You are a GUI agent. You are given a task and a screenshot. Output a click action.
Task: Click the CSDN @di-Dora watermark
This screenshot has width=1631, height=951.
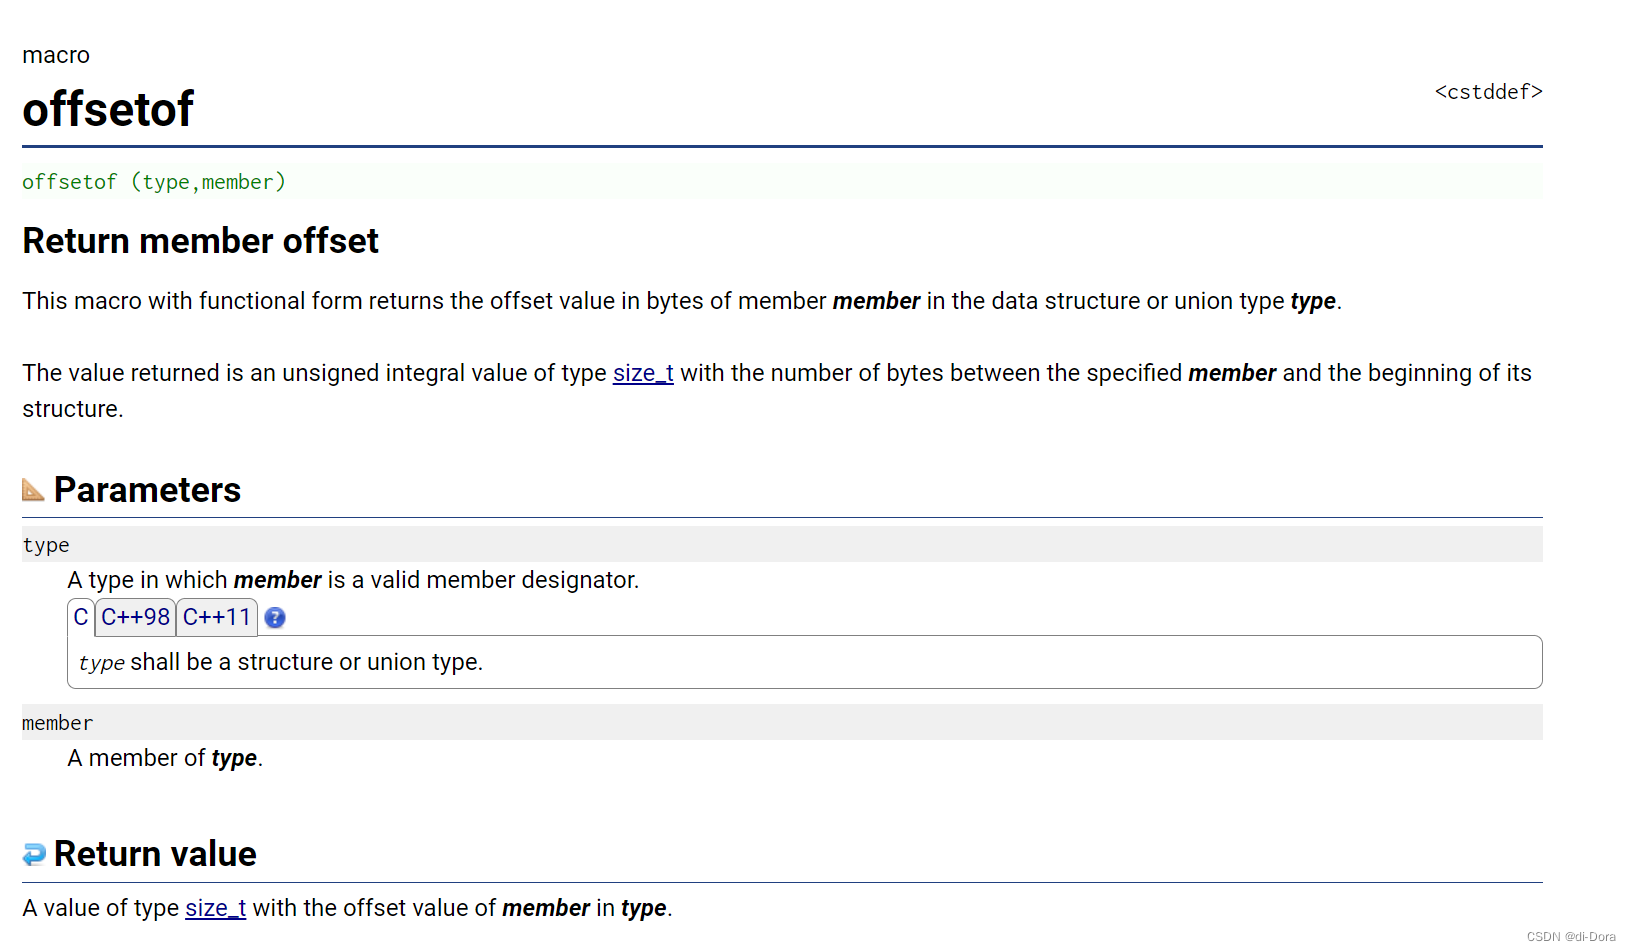click(x=1571, y=937)
